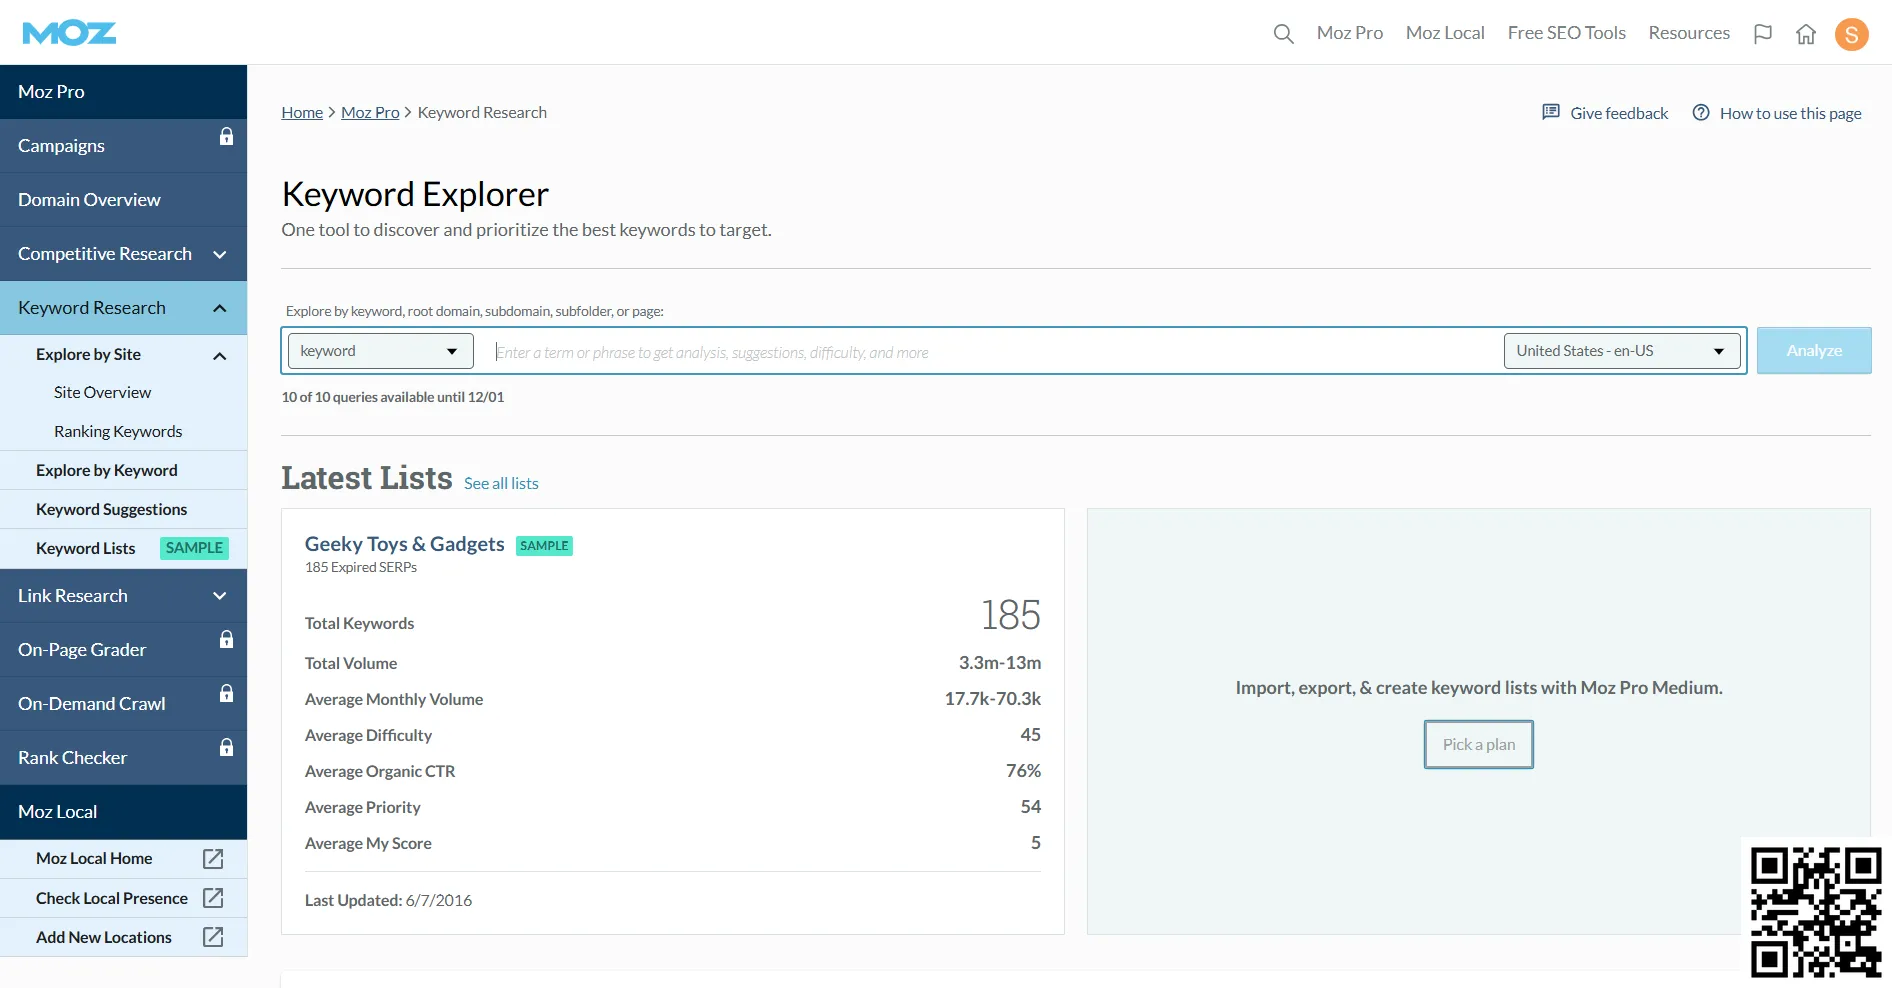Expand Competitive Research chevron
1892x988 pixels.
coord(220,254)
